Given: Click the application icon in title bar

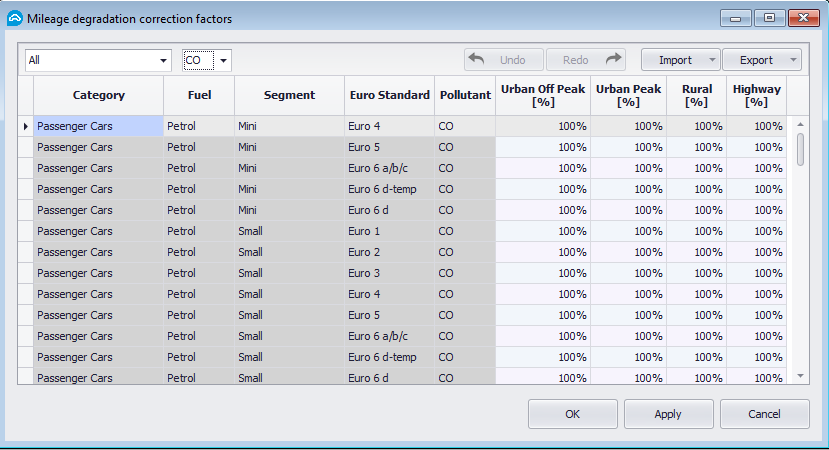Looking at the screenshot, I should coord(14,17).
